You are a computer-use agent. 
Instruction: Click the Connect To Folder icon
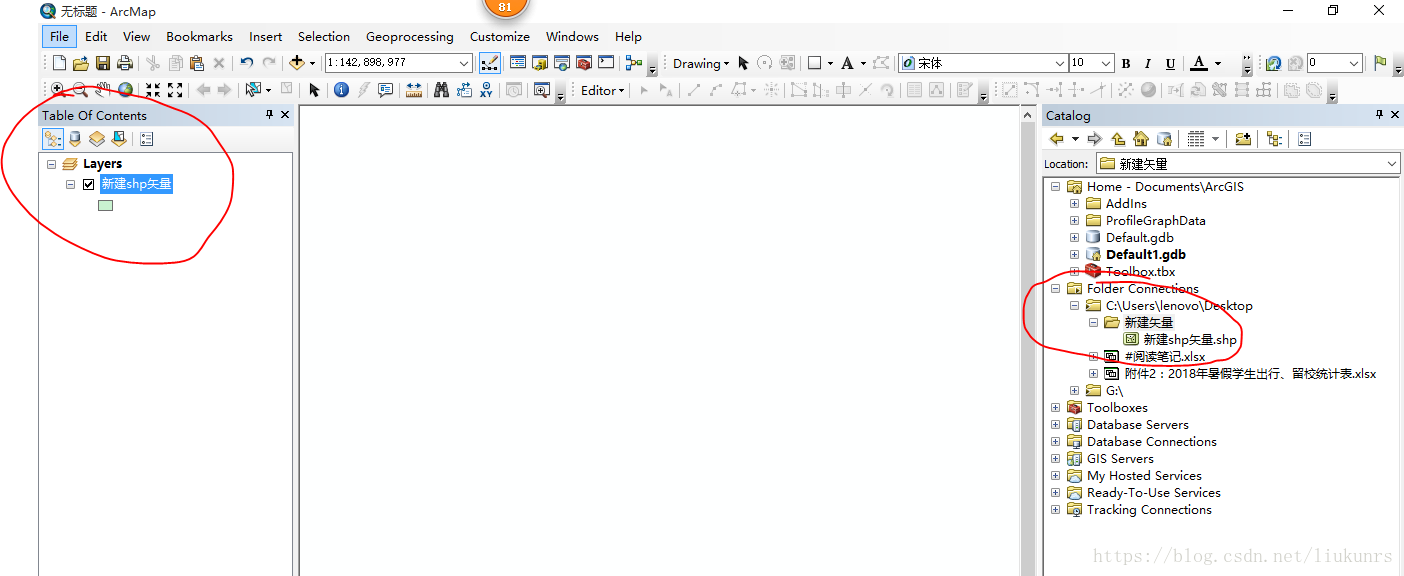click(x=1242, y=139)
